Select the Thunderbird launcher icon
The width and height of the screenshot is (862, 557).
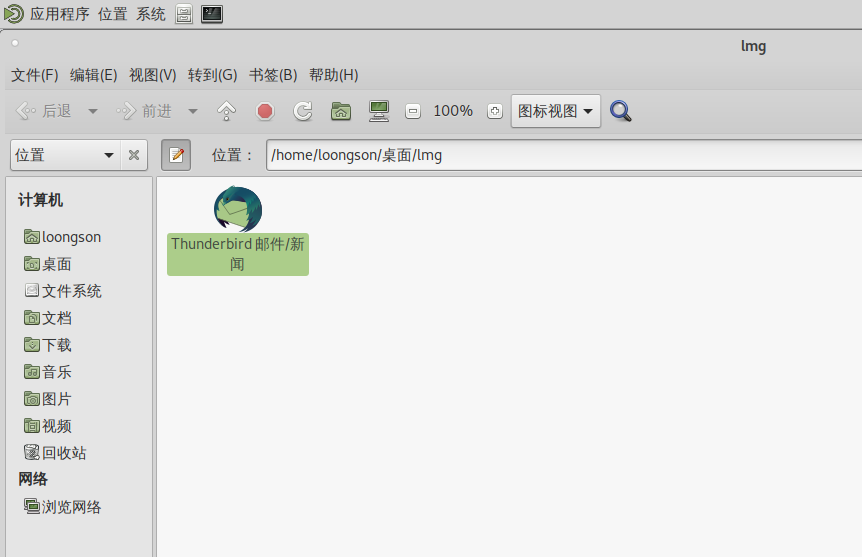pyautogui.click(x=238, y=208)
